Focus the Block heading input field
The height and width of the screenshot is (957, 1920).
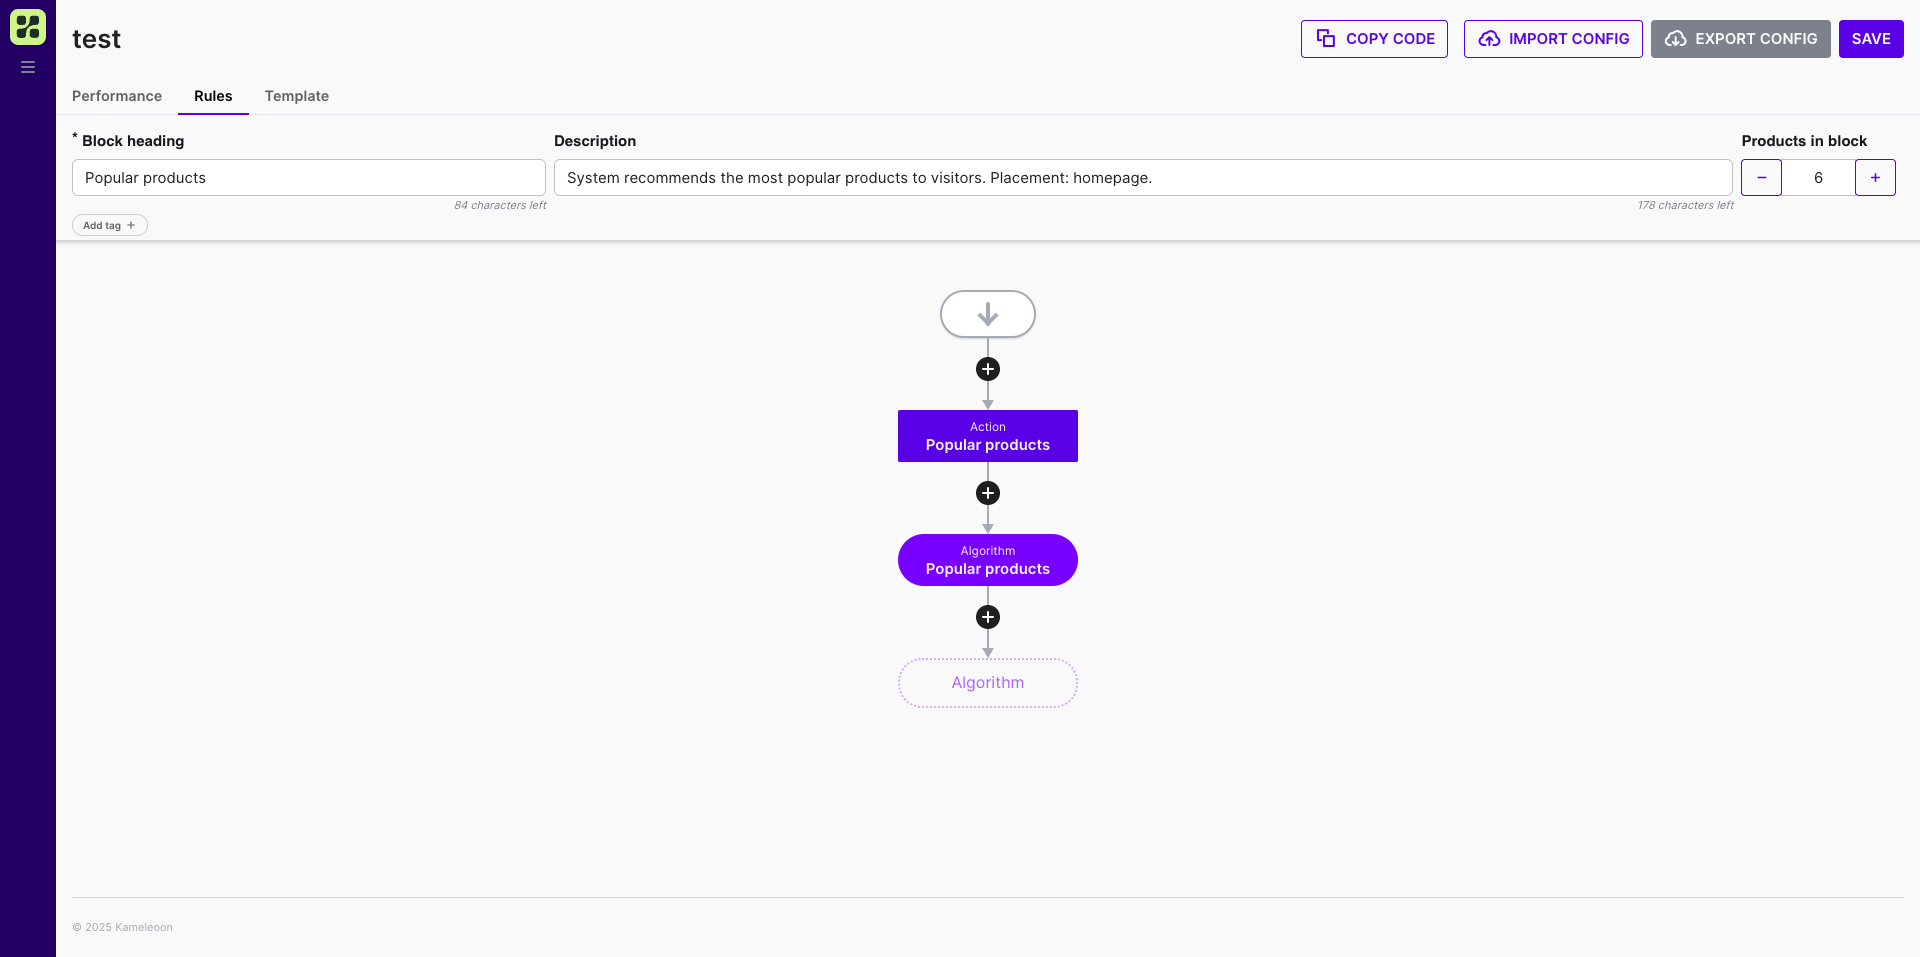(x=308, y=178)
